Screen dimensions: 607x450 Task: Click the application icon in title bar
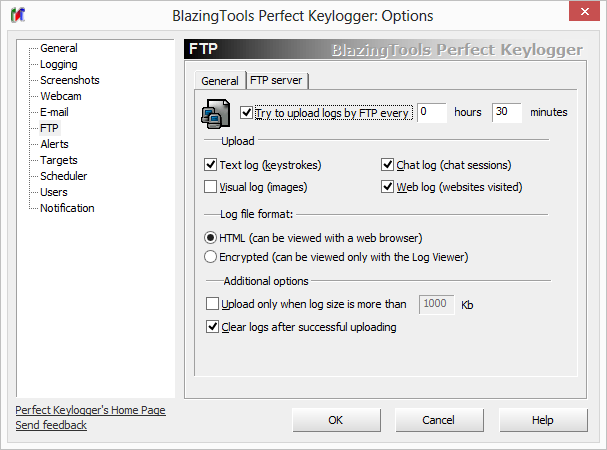click(x=18, y=15)
